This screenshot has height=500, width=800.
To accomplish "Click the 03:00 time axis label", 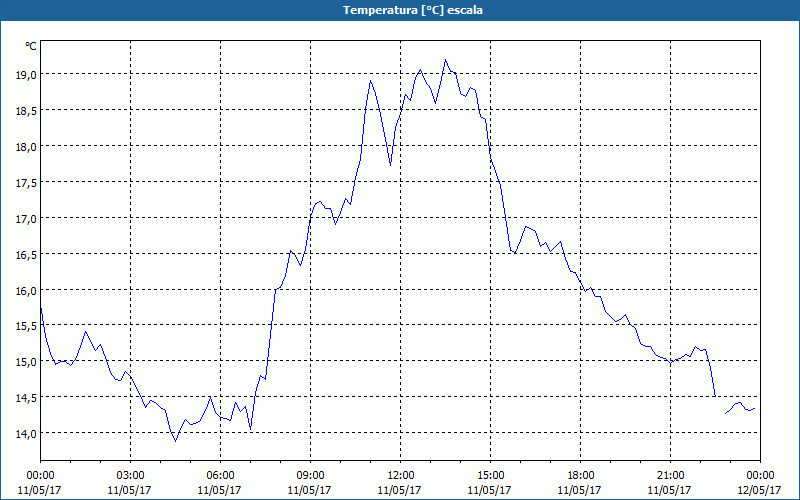I will pyautogui.click(x=130, y=476).
